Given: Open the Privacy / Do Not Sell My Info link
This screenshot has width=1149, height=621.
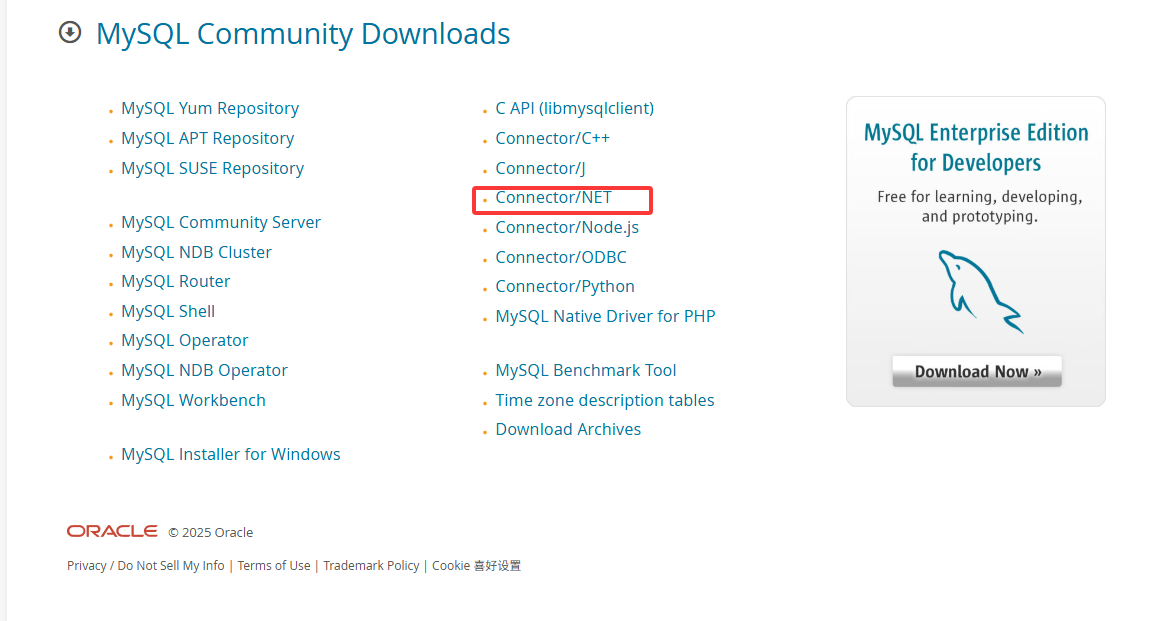Looking at the screenshot, I should pos(146,565).
